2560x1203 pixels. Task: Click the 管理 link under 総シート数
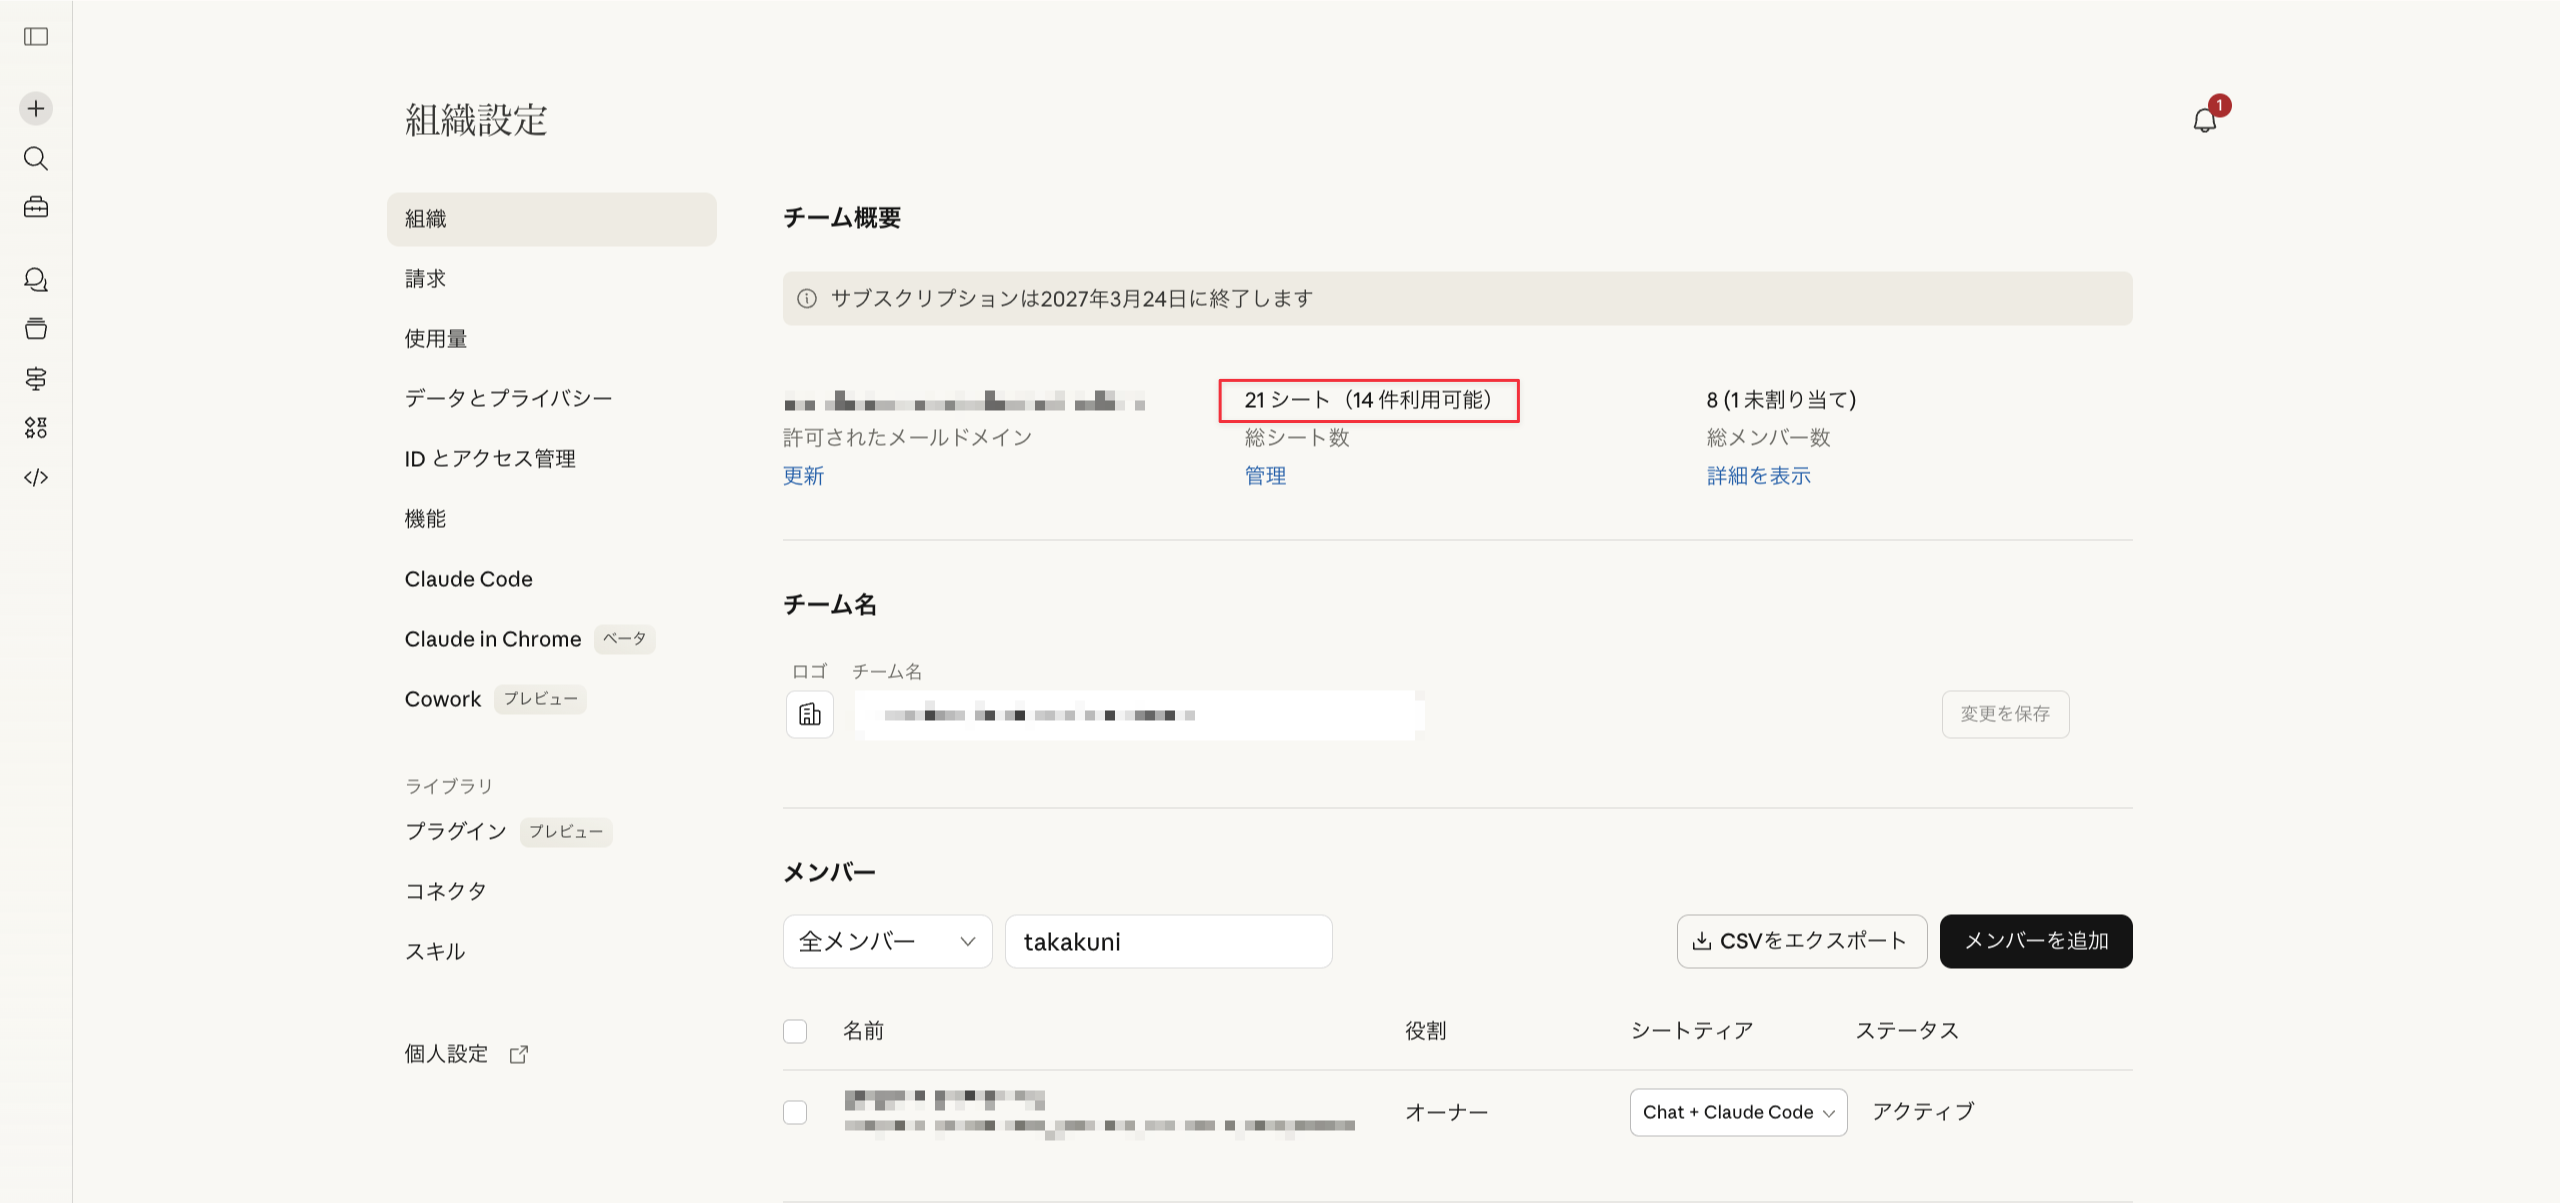click(x=1265, y=476)
